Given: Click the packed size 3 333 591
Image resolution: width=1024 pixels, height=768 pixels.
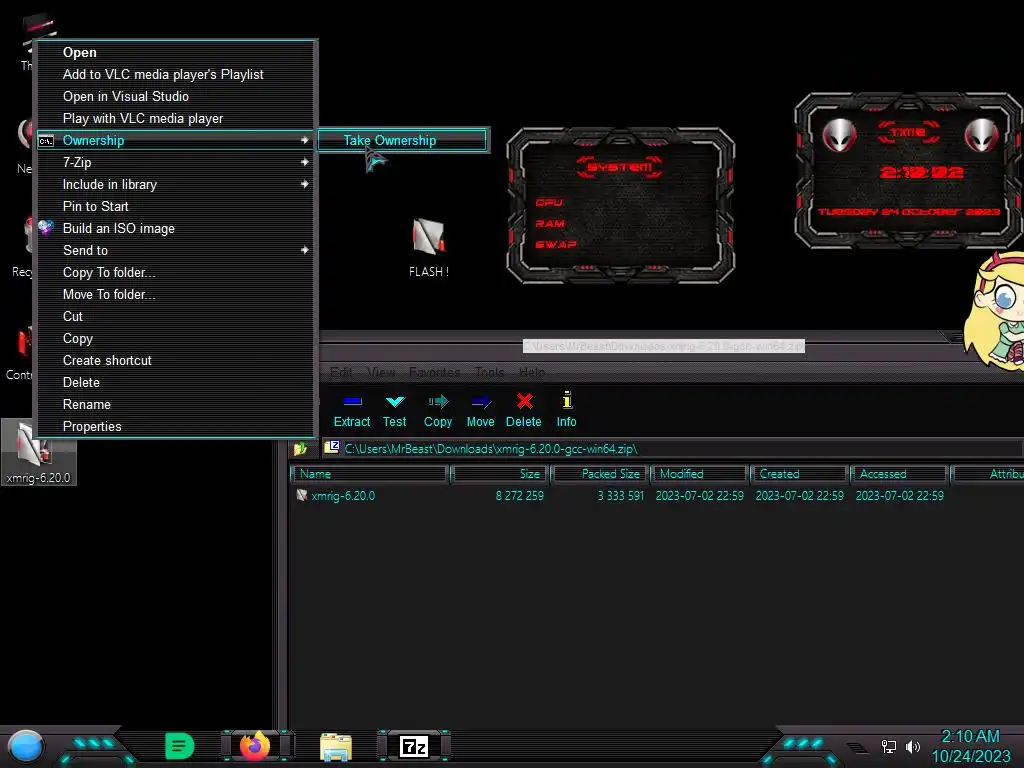Looking at the screenshot, I should coord(620,496).
